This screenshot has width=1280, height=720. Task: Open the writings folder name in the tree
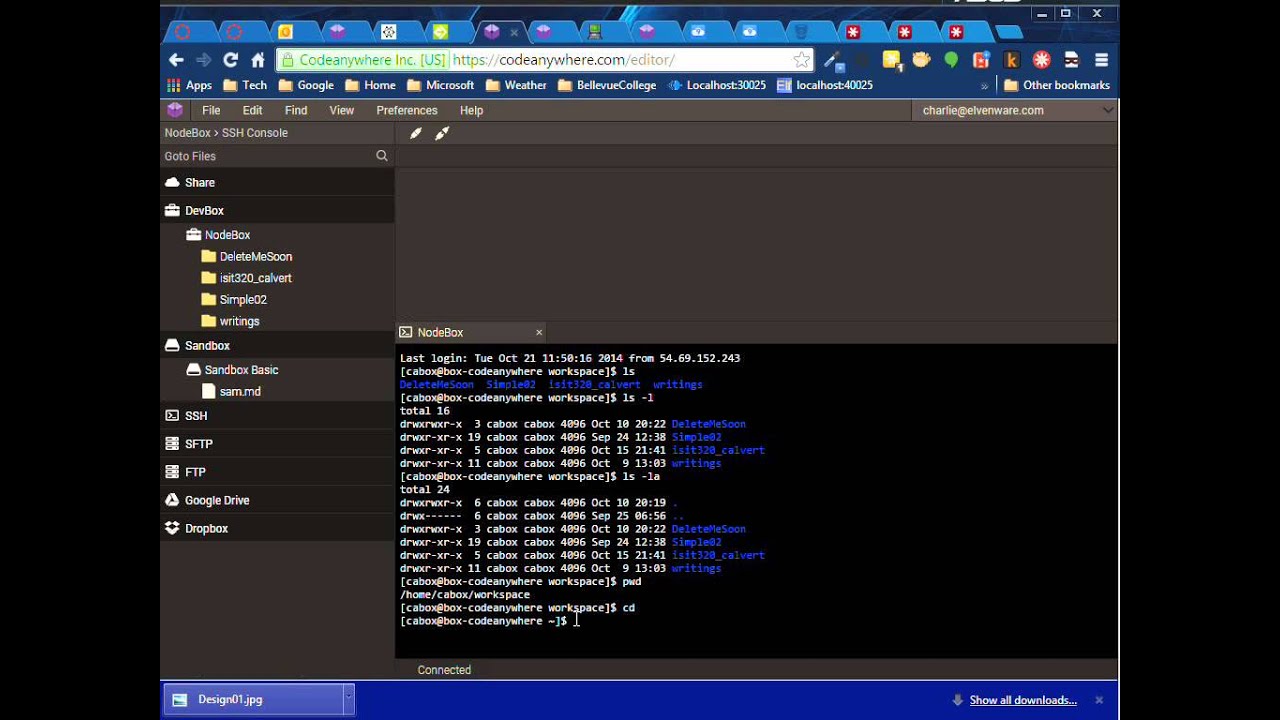(x=240, y=321)
